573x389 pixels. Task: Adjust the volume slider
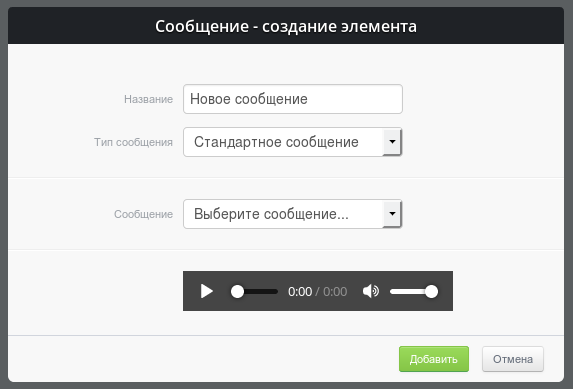(414, 291)
